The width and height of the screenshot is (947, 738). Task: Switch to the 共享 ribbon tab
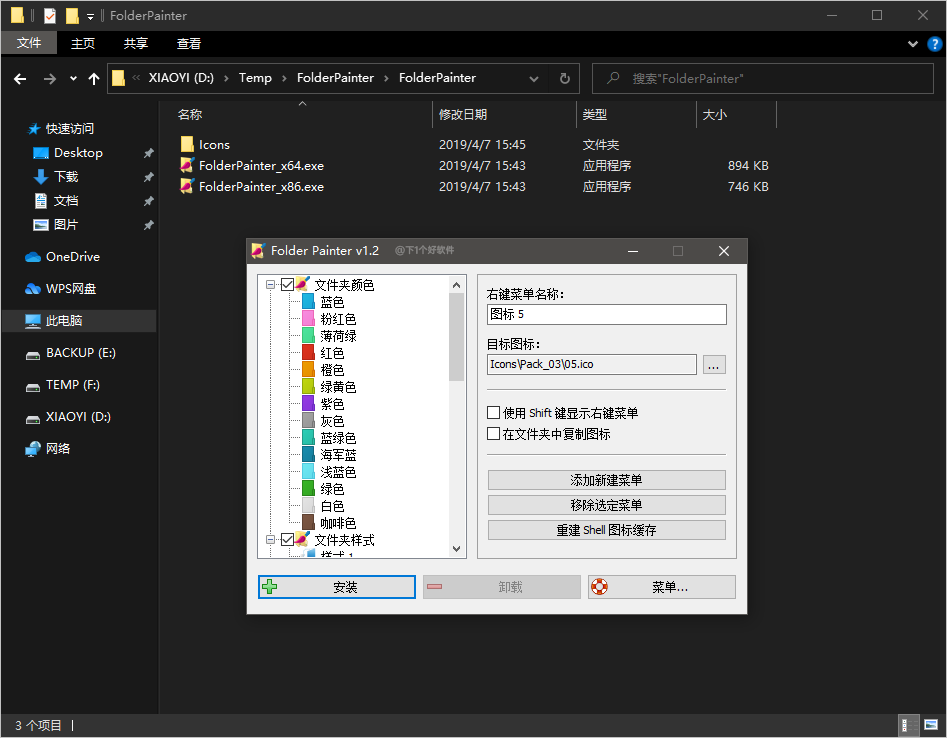pyautogui.click(x=136, y=43)
